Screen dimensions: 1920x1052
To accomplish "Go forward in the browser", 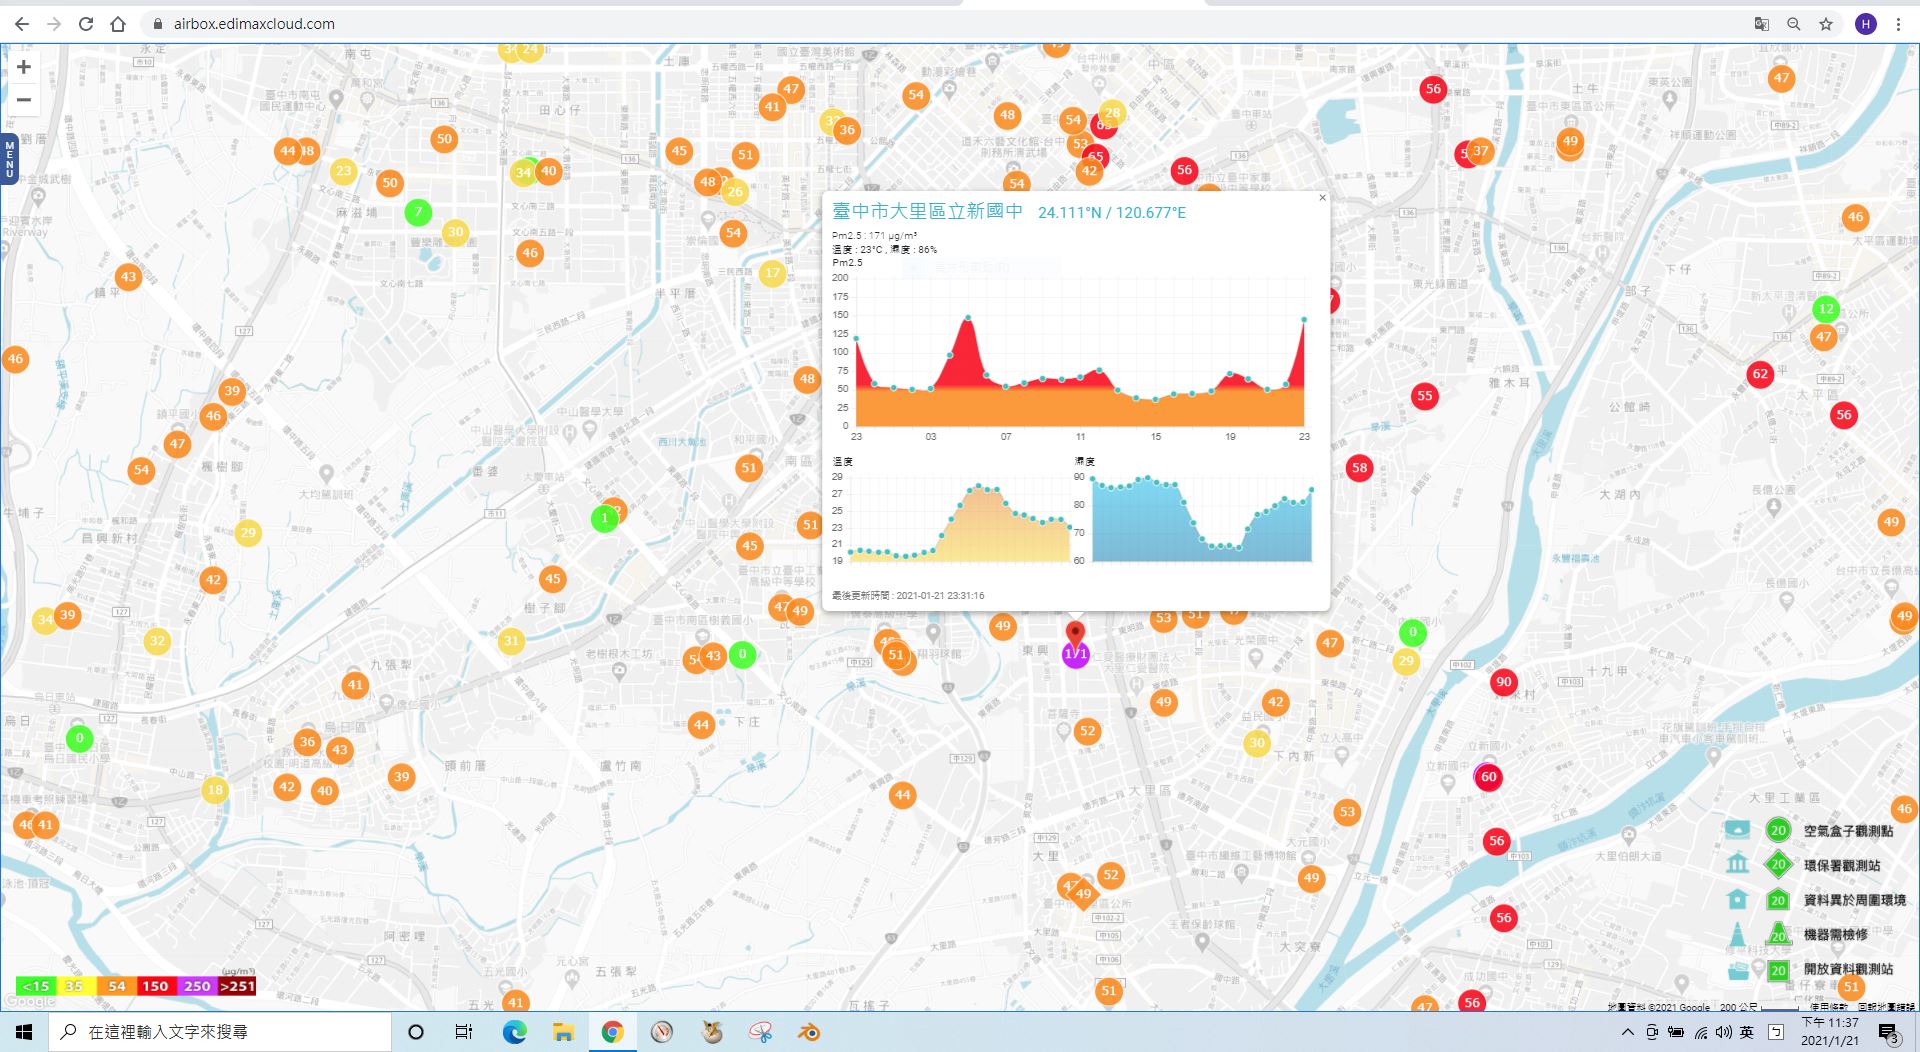I will pyautogui.click(x=54, y=24).
